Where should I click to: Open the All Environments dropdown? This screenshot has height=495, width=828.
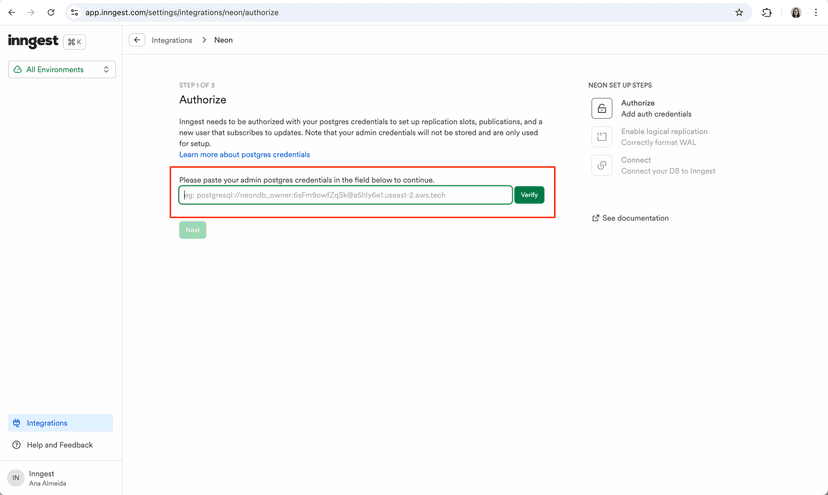coord(62,70)
